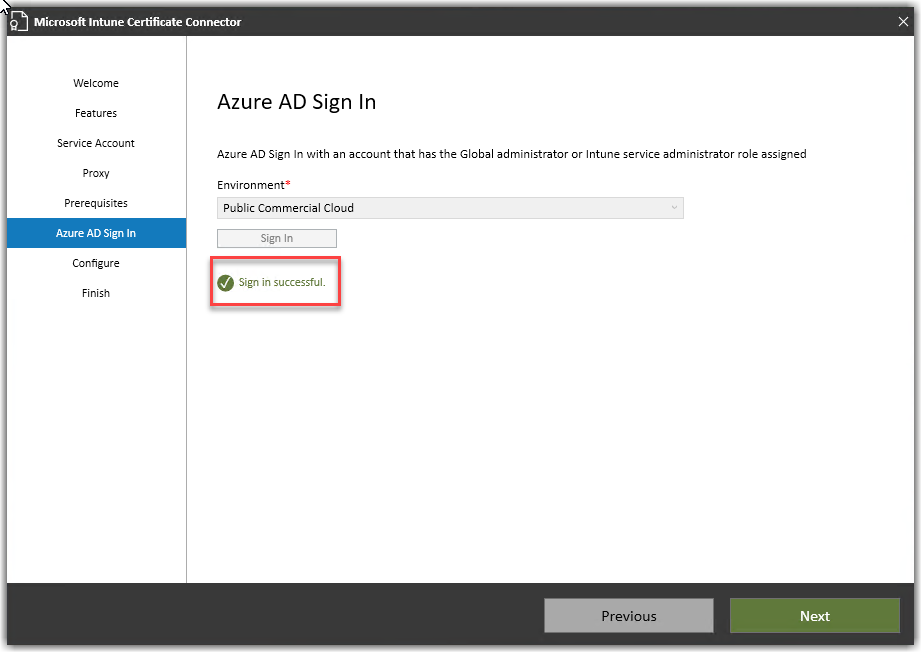This screenshot has height=653, width=922.
Task: Jump to the Configure step
Action: point(96,263)
